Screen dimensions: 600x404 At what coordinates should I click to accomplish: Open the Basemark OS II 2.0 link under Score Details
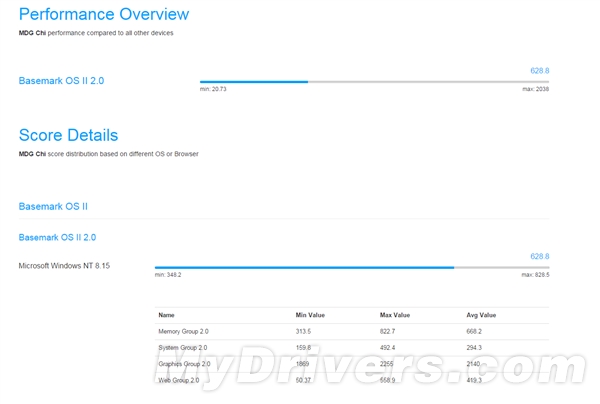pos(57,238)
